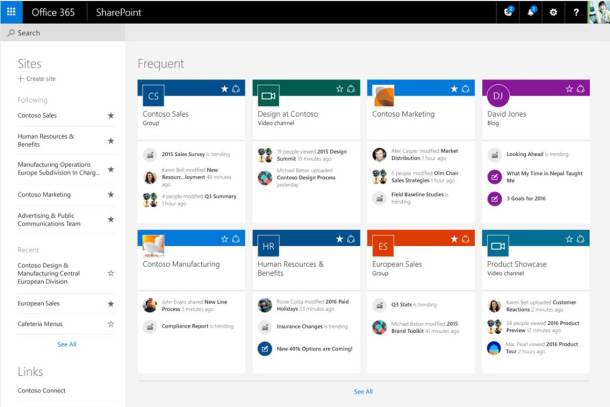Click the circular icon on Contoso Sales card header
Image resolution: width=610 pixels, height=407 pixels.
coord(236,89)
